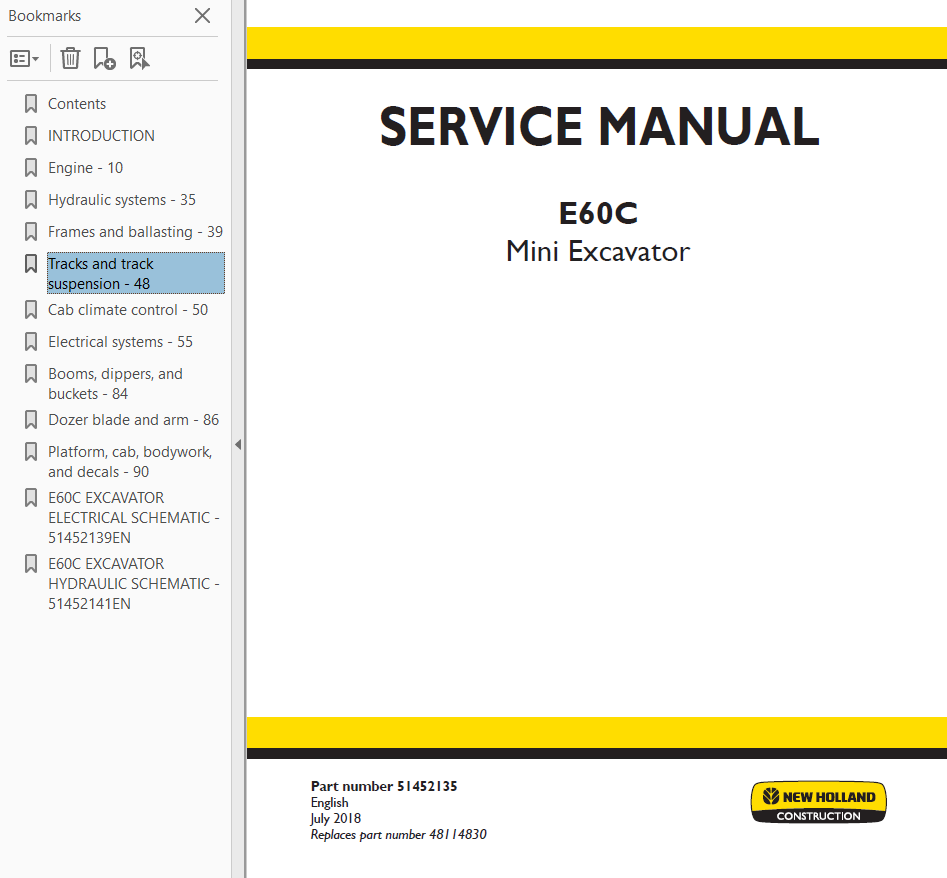947x878 pixels.
Task: Click bookmark icon beside Platform, cab, bodywork
Action: [31, 452]
